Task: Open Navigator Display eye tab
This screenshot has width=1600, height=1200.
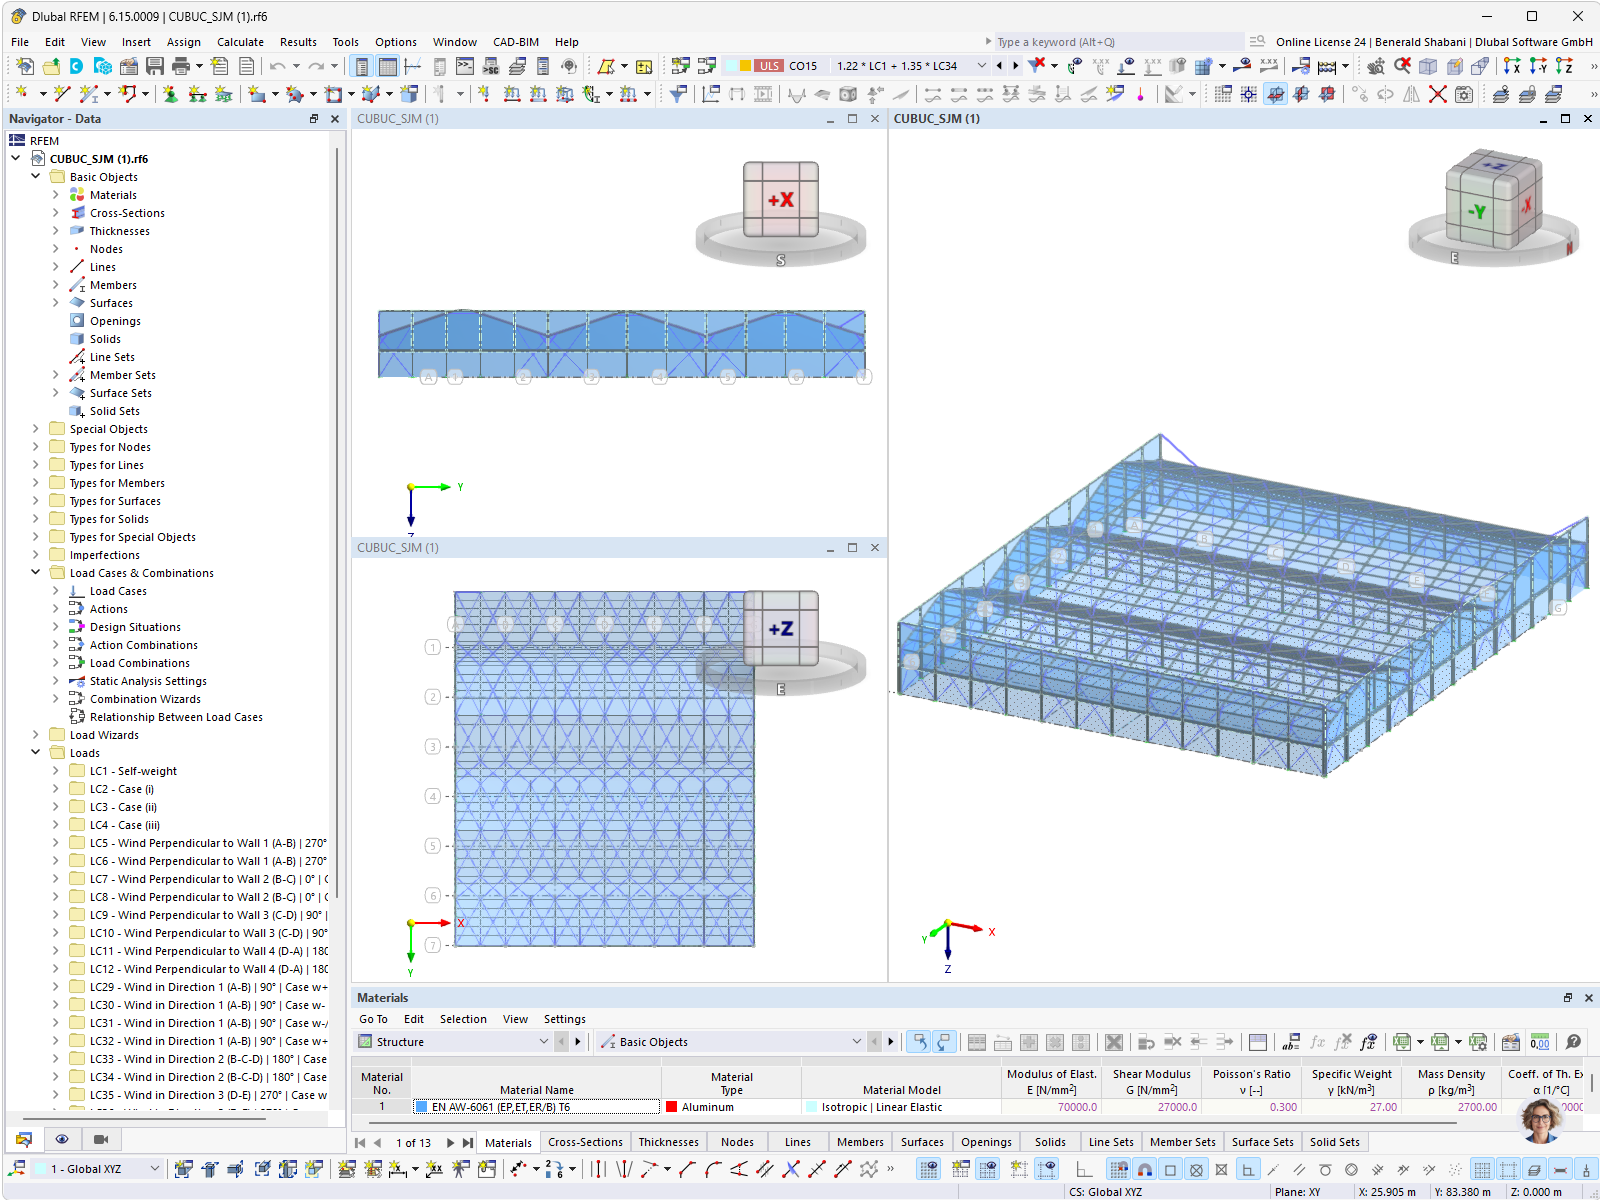Action: (62, 1139)
